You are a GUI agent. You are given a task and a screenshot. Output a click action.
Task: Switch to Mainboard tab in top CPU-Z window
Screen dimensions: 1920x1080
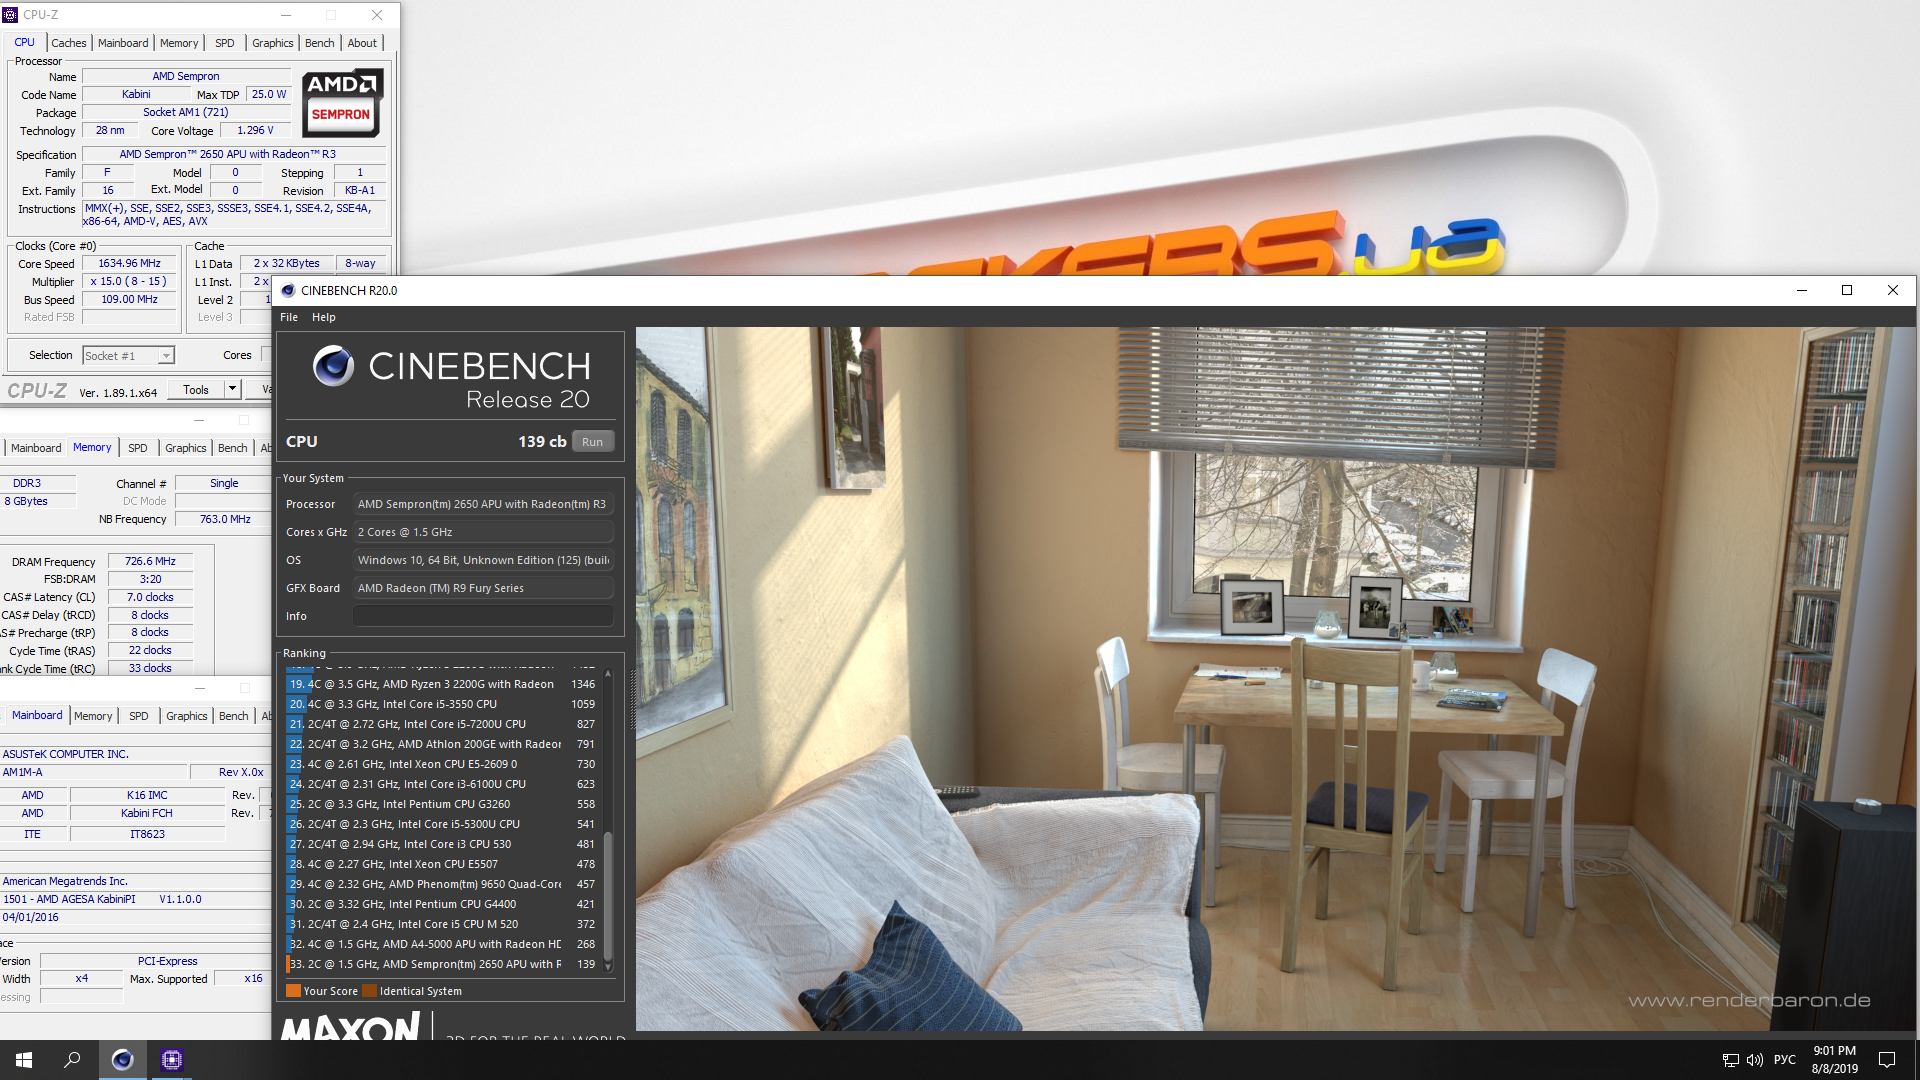coord(123,43)
